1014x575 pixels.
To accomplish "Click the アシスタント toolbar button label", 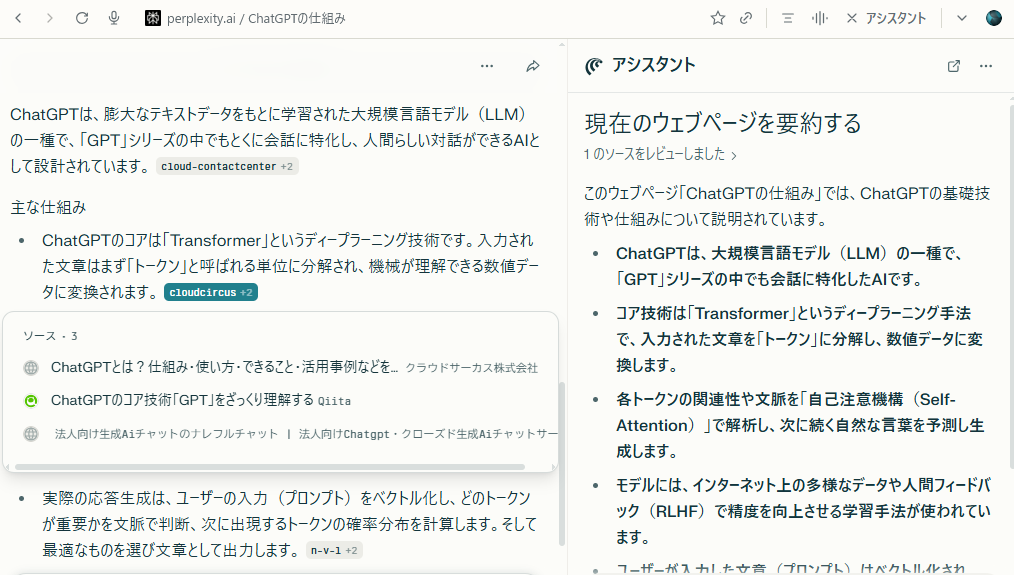I will click(896, 18).
